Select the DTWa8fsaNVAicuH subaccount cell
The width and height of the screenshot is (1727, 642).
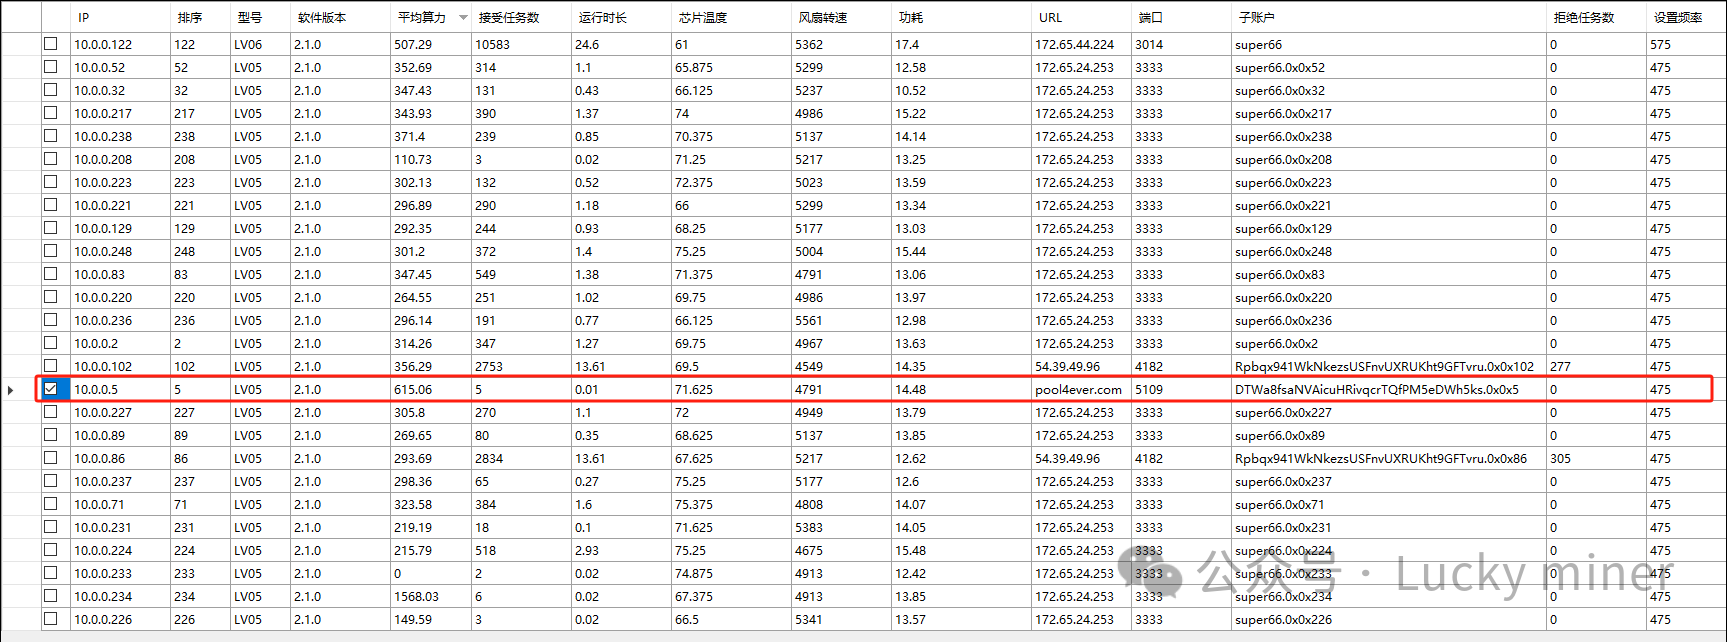(x=1376, y=390)
